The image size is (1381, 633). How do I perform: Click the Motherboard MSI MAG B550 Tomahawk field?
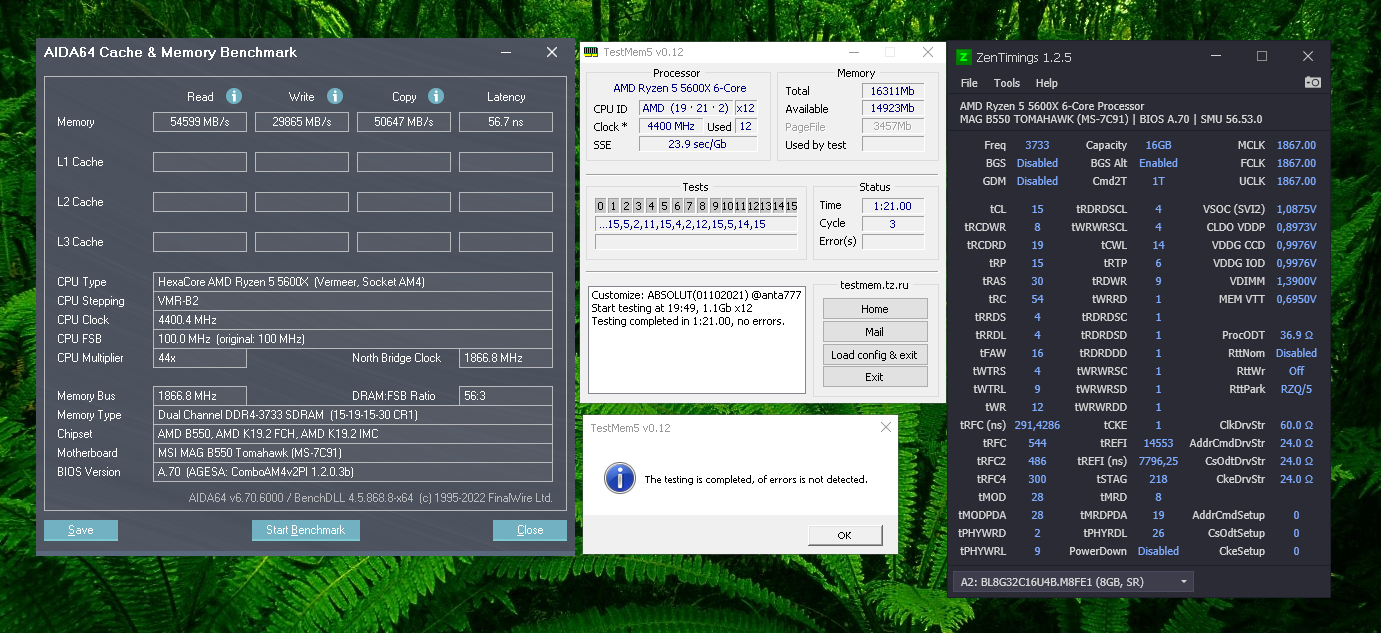pyautogui.click(x=353, y=453)
